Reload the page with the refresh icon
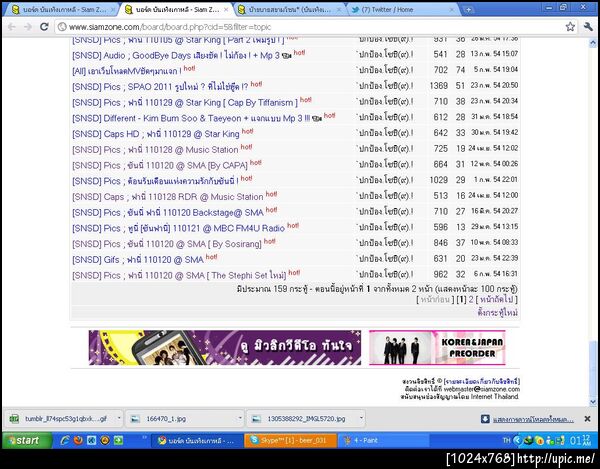600x469 pixels. click(44, 27)
